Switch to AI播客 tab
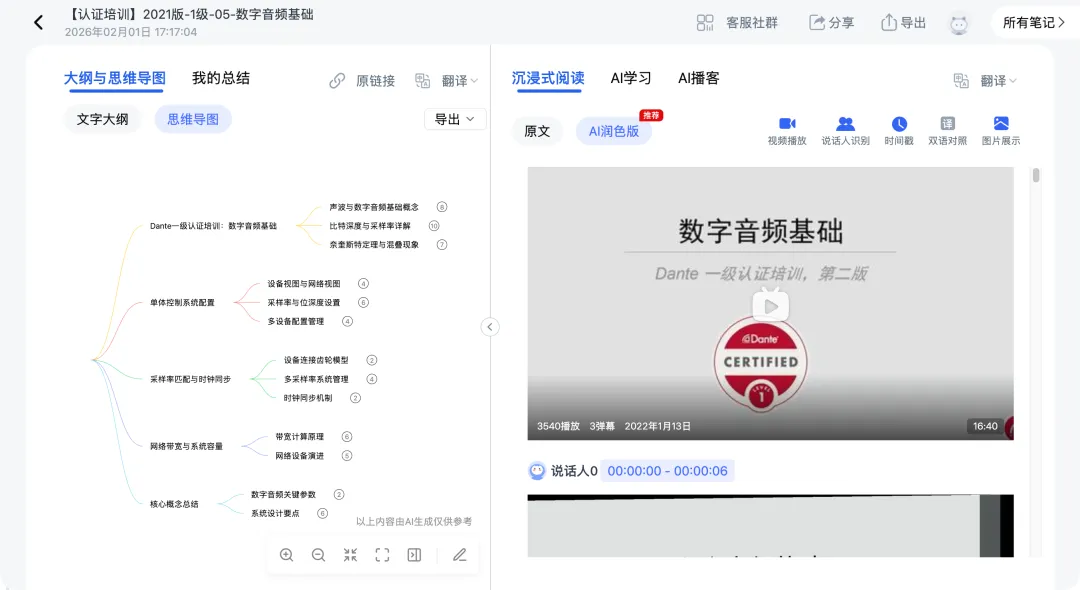 click(x=698, y=78)
